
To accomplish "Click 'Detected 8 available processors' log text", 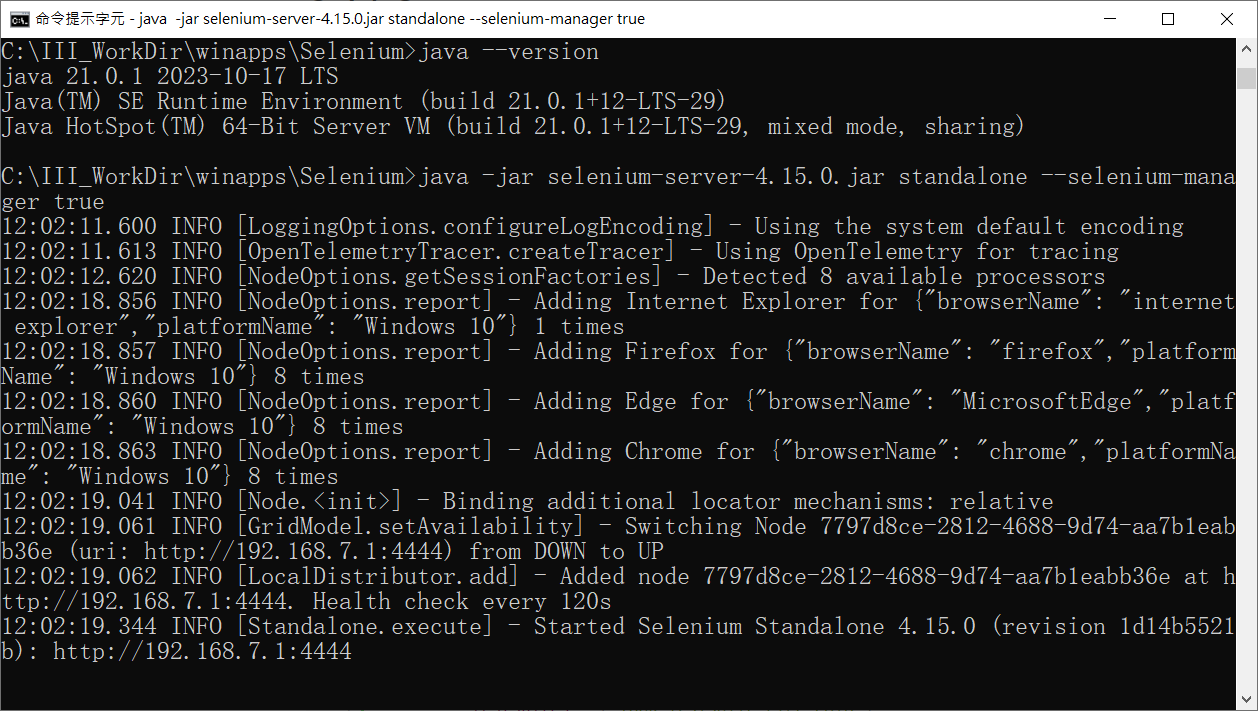I will pyautogui.click(x=904, y=276).
